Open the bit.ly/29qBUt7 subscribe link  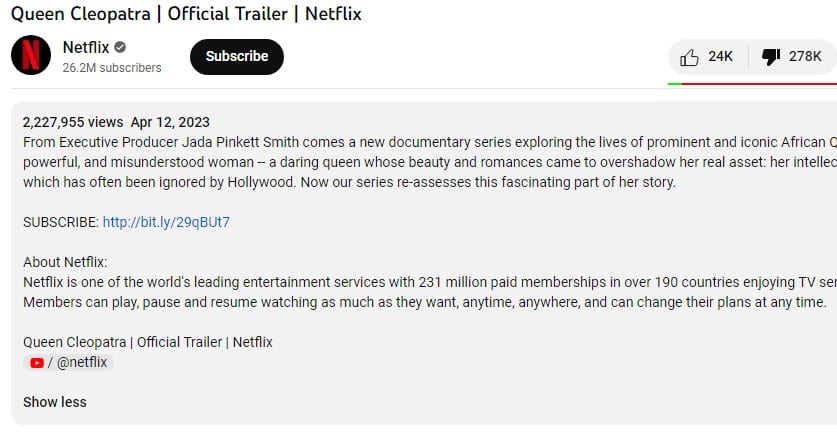[x=166, y=222]
